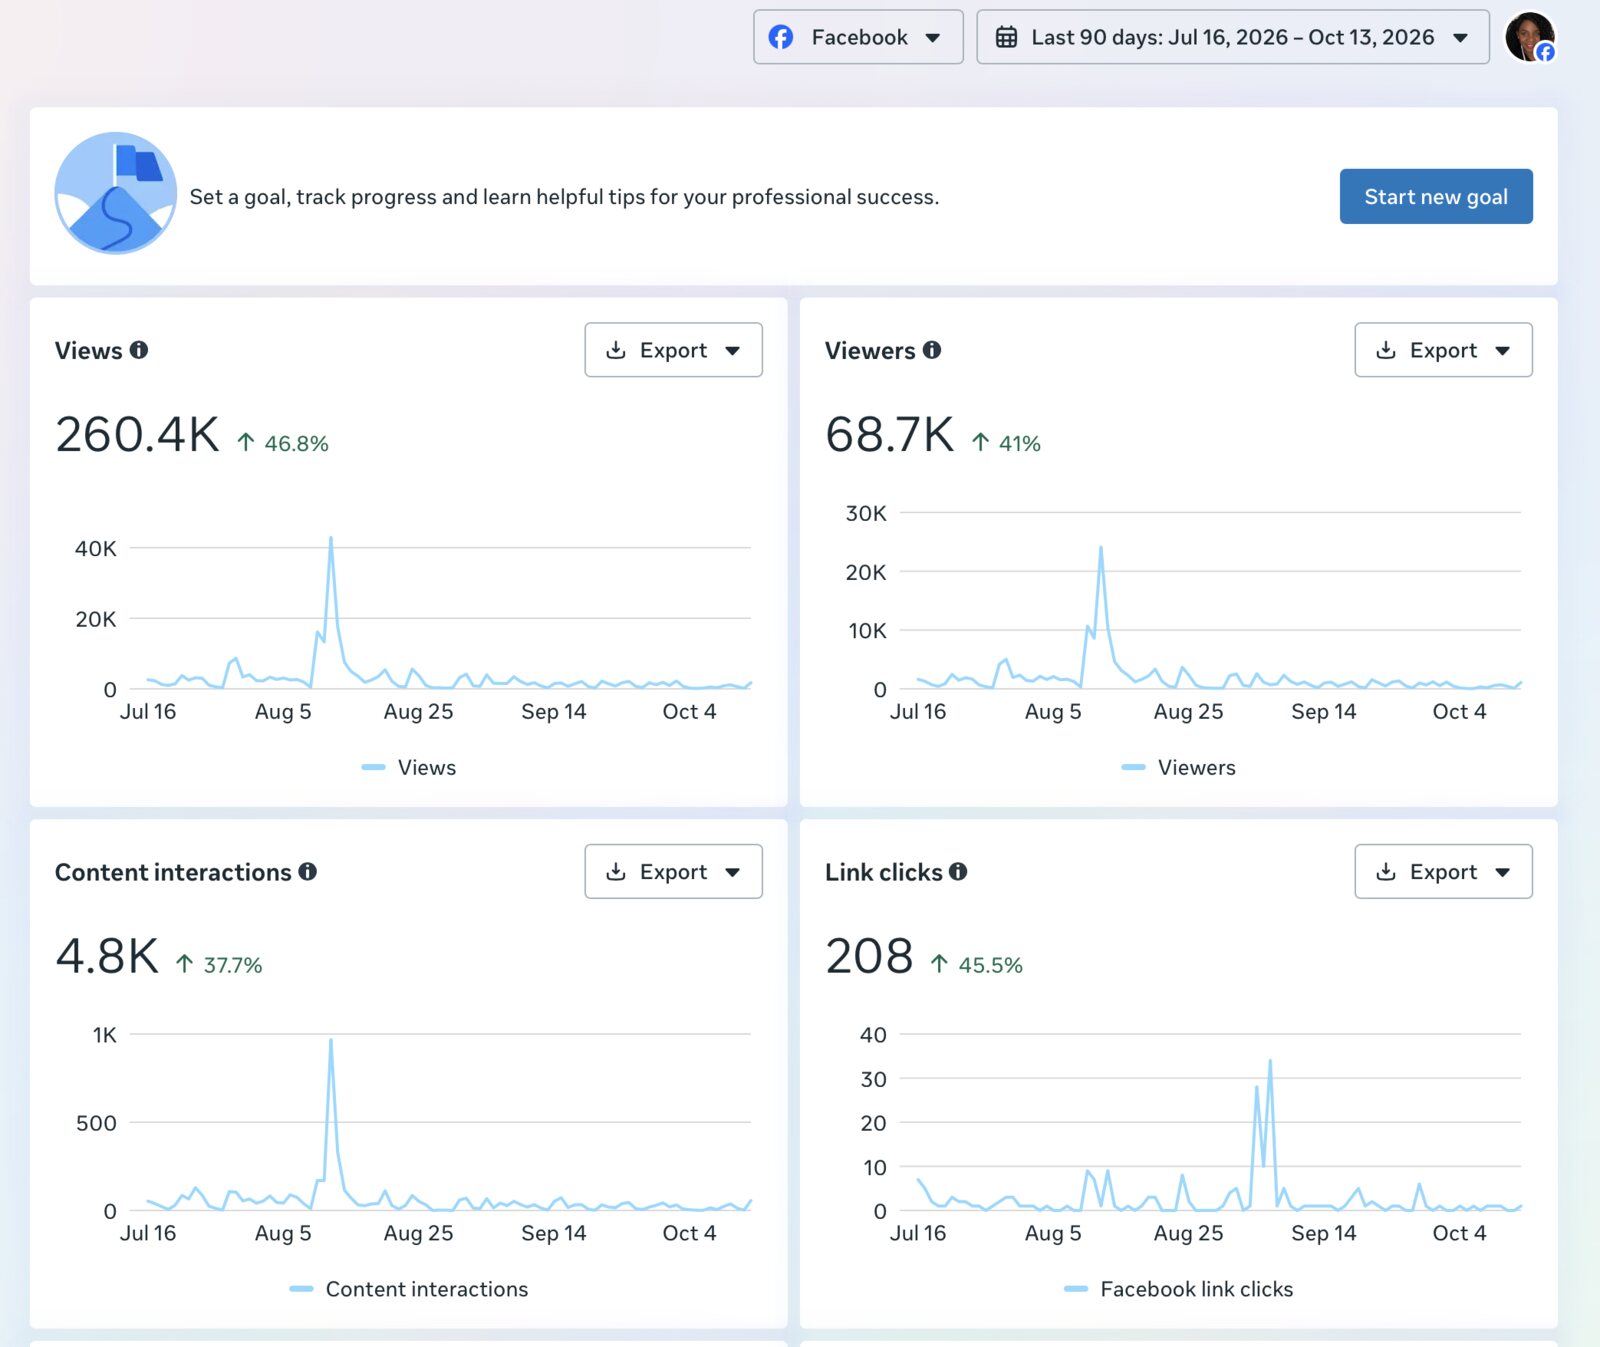Click the peak spike in Views chart
Viewport: 1600px width, 1347px height.
331,541
